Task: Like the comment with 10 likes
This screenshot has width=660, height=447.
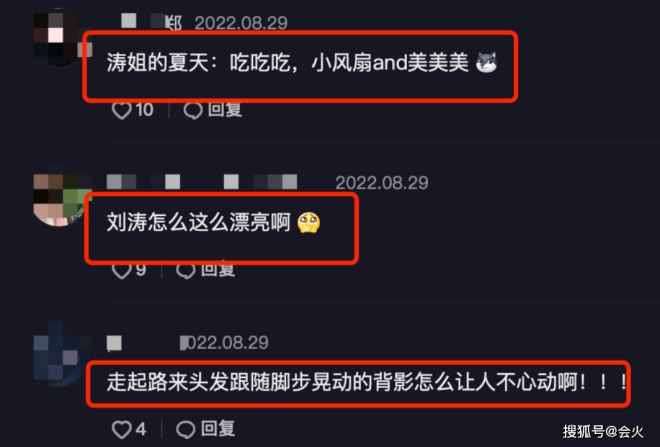Action: tap(122, 110)
